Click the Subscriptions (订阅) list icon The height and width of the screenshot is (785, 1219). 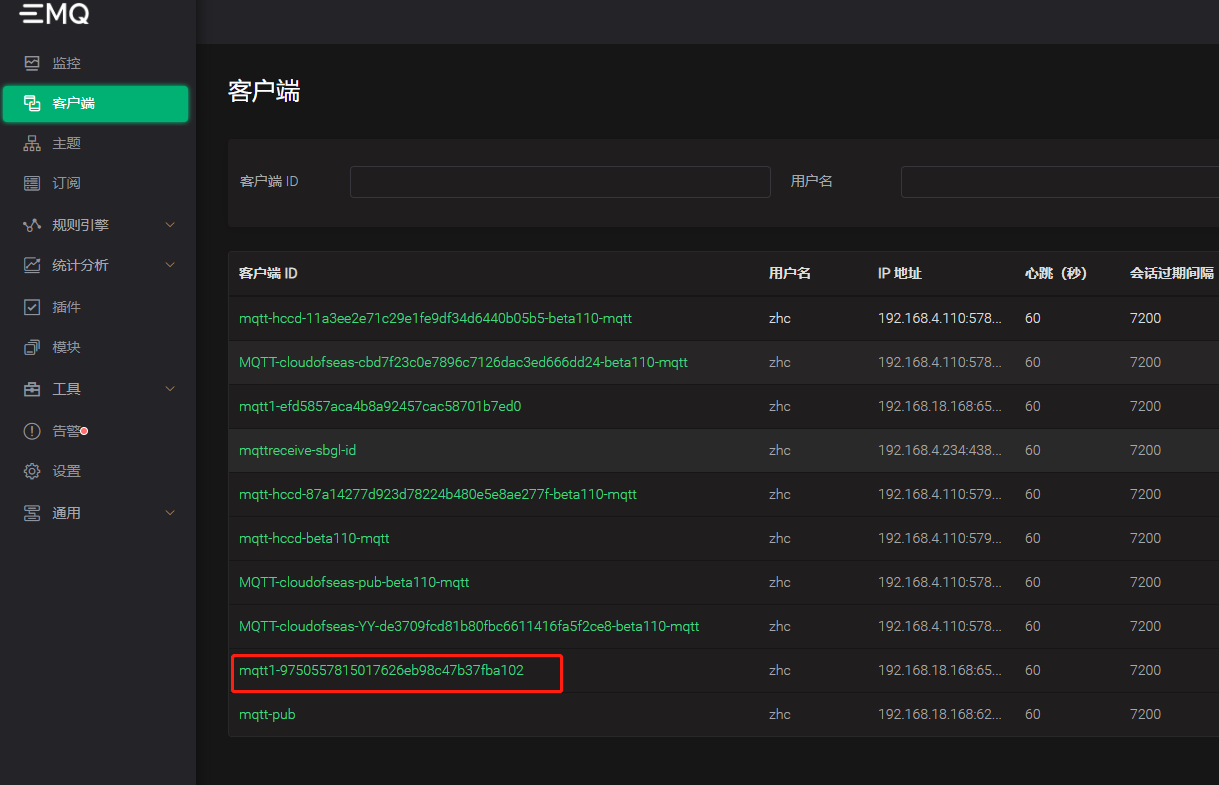tap(32, 183)
